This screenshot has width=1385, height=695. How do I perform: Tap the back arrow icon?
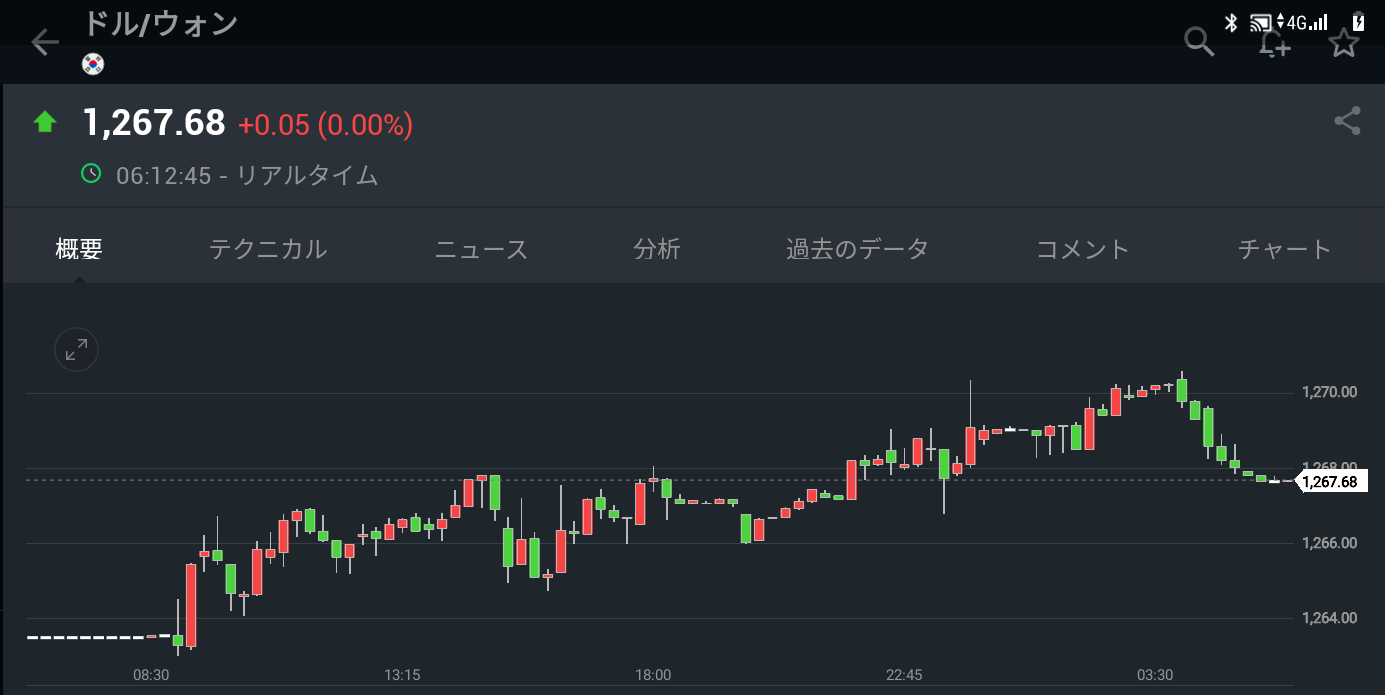tap(45, 43)
